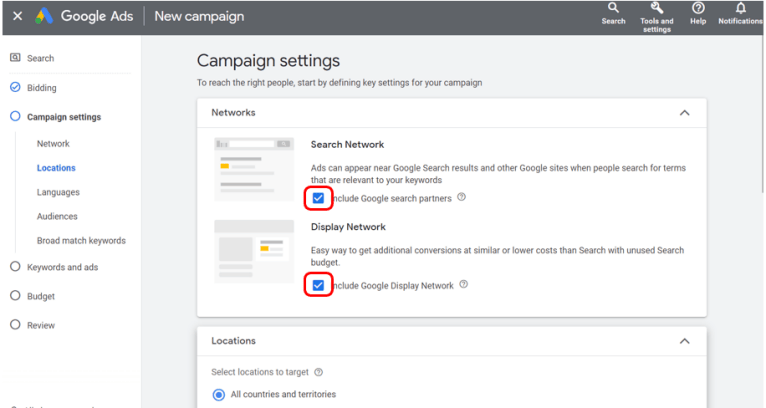Uncheck Include Google search partners
This screenshot has height=408, width=766.
[x=318, y=198]
